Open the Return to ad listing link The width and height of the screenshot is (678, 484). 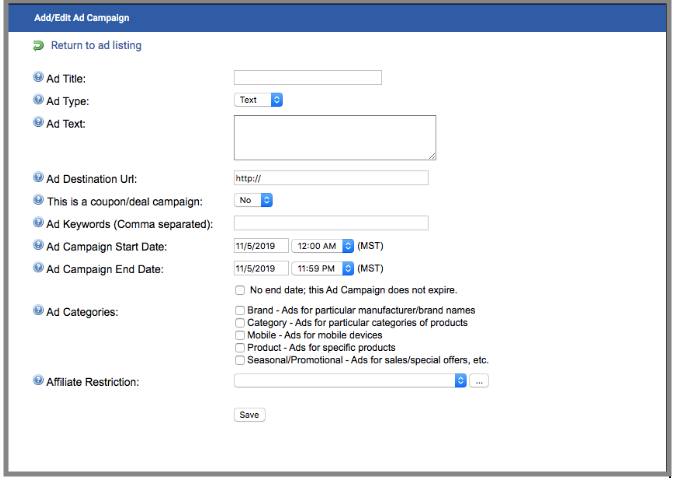[96, 45]
